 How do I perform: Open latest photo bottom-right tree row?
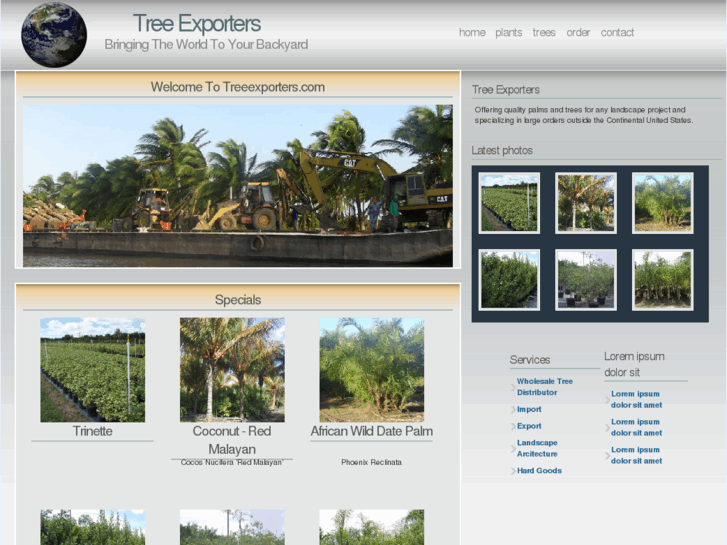[663, 280]
